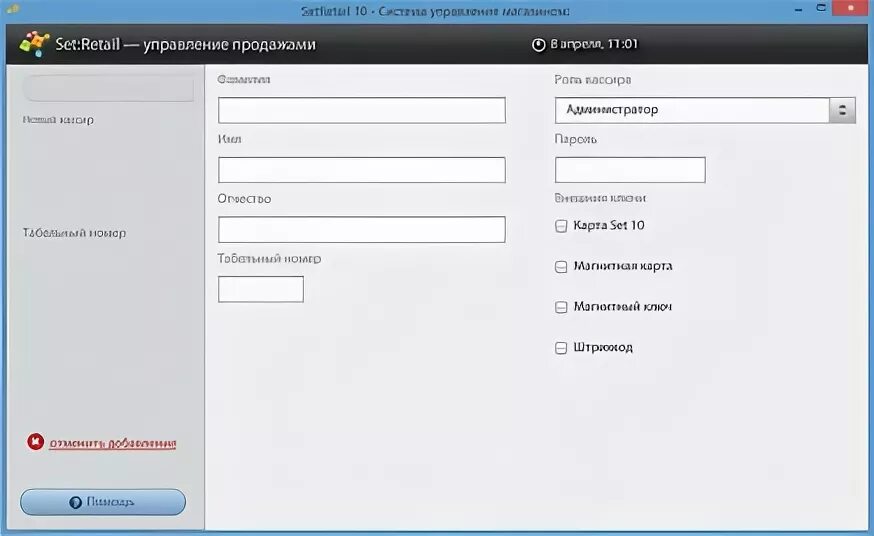
Task: Focus the Фамилия input field
Action: pyautogui.click(x=362, y=110)
